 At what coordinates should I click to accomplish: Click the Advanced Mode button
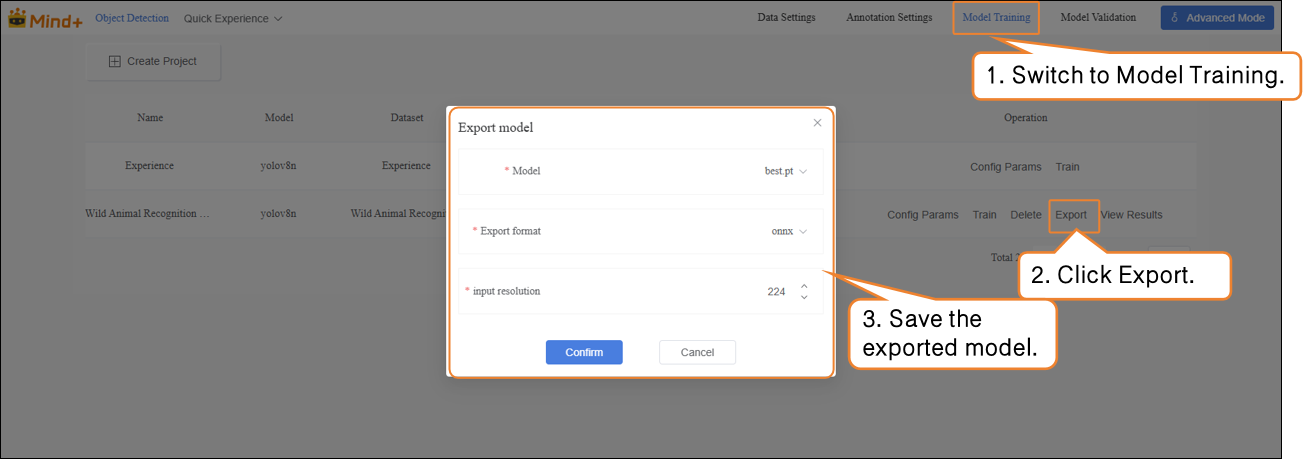pyautogui.click(x=1217, y=18)
